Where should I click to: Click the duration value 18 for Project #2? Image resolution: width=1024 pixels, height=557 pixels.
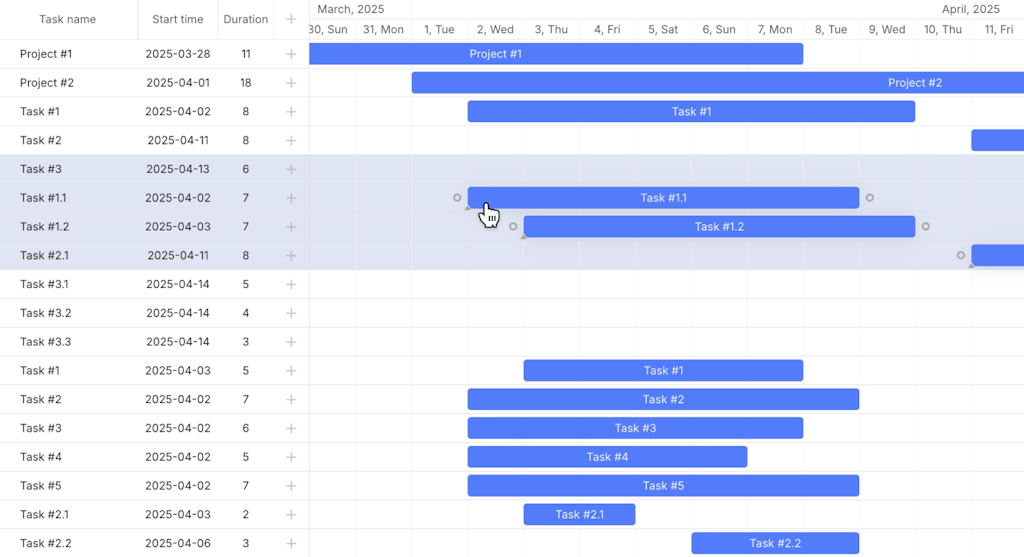[246, 83]
